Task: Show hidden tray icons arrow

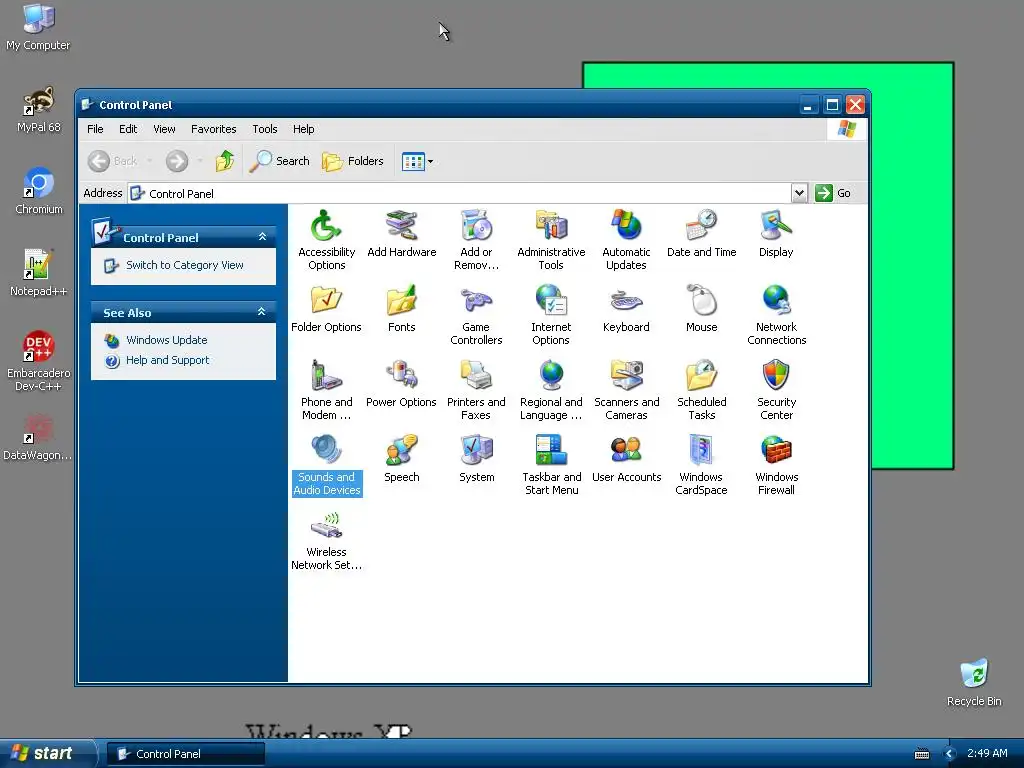Action: [x=950, y=754]
